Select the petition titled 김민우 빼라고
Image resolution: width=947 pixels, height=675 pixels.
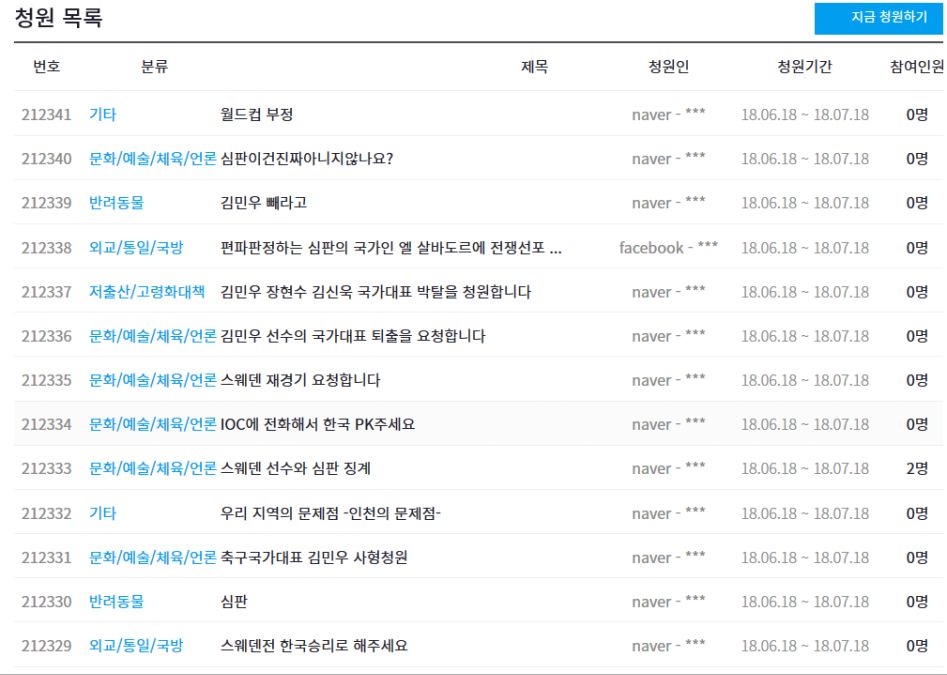[x=263, y=203]
